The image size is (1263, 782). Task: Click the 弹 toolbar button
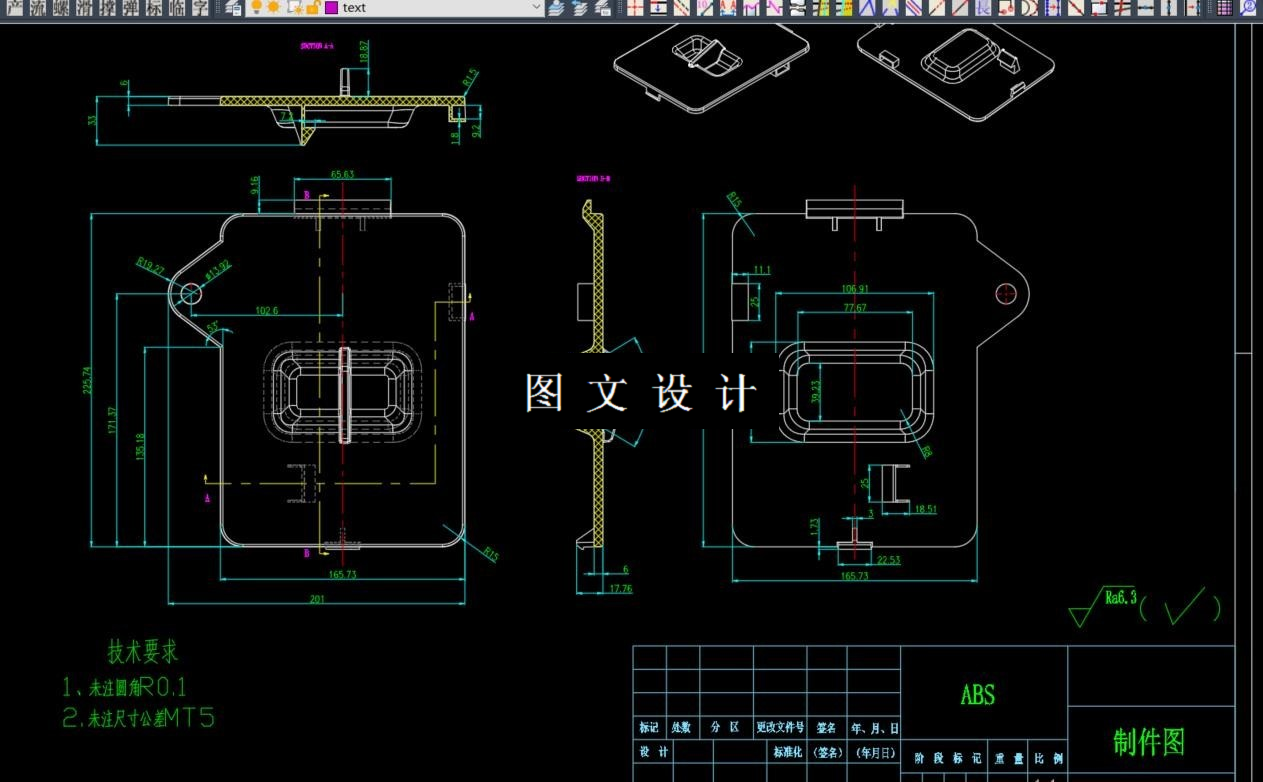(130, 8)
